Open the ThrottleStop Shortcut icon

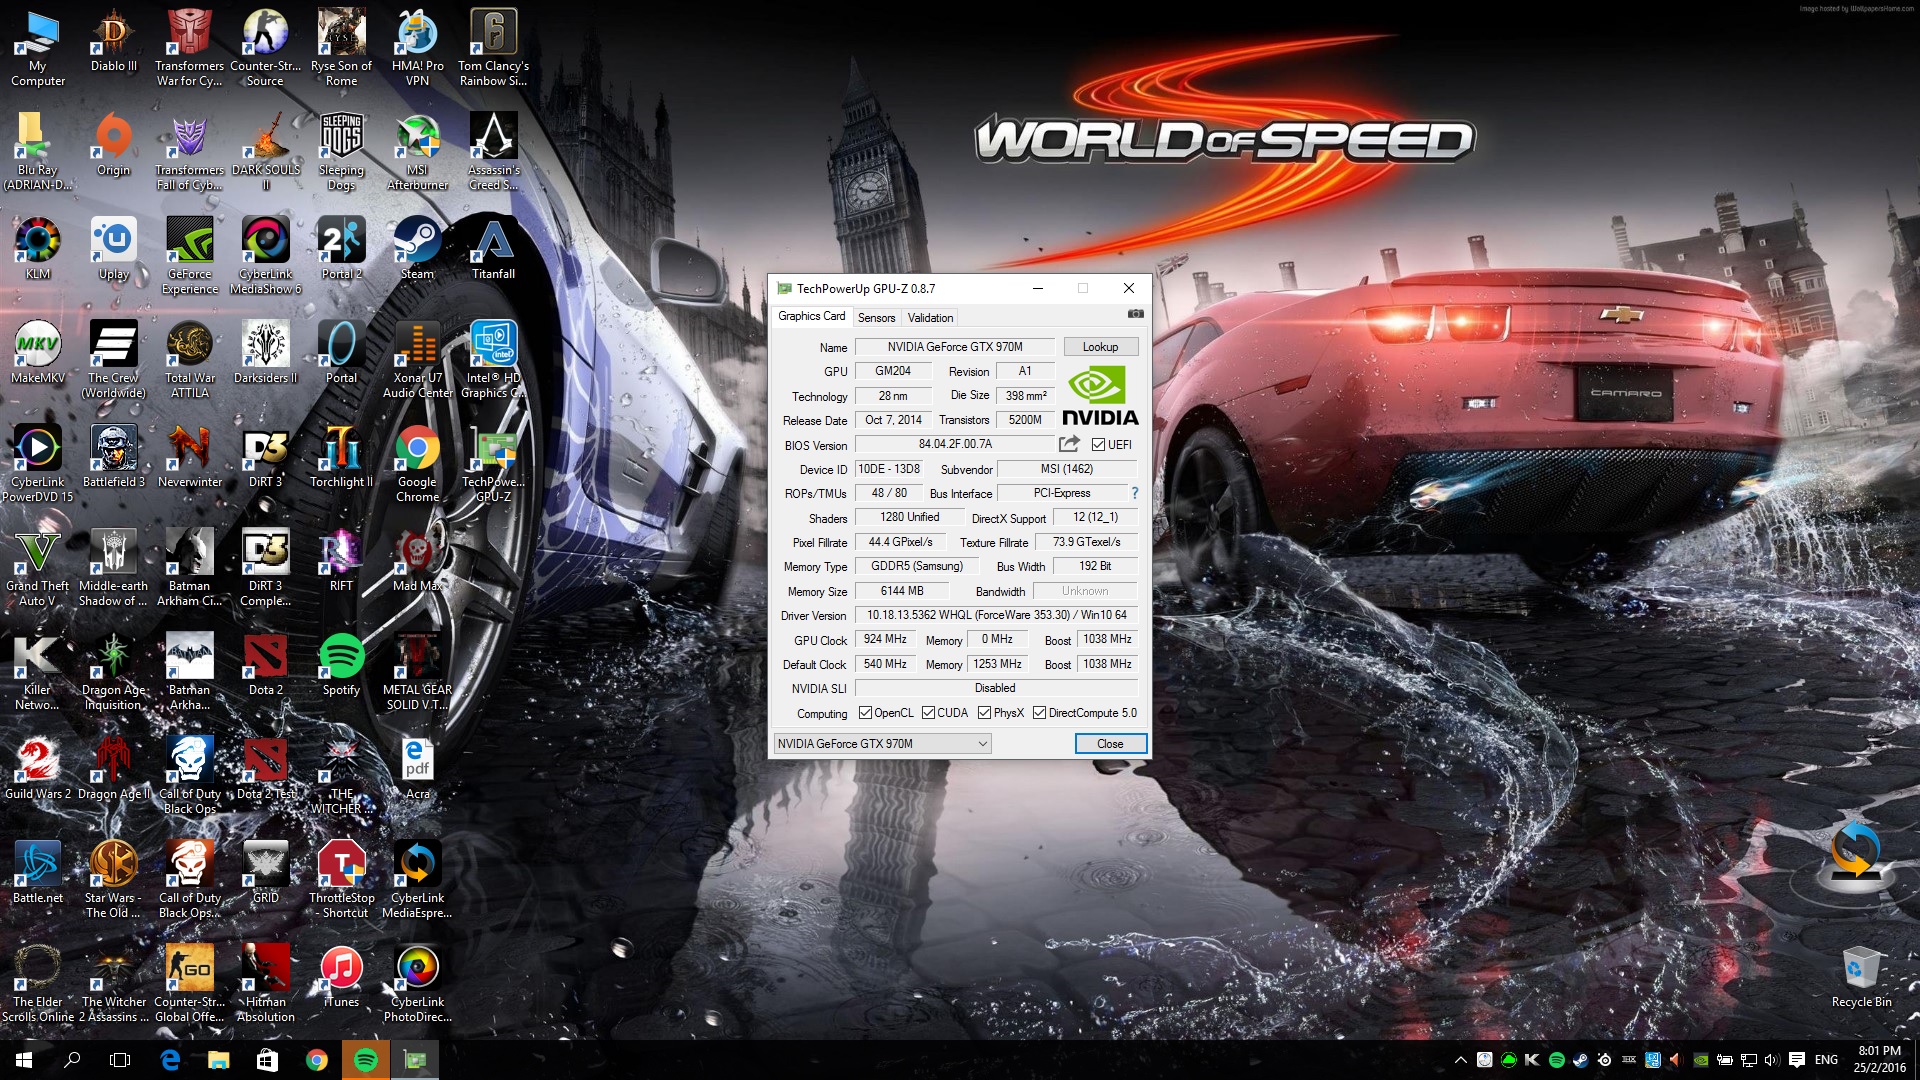click(x=342, y=880)
